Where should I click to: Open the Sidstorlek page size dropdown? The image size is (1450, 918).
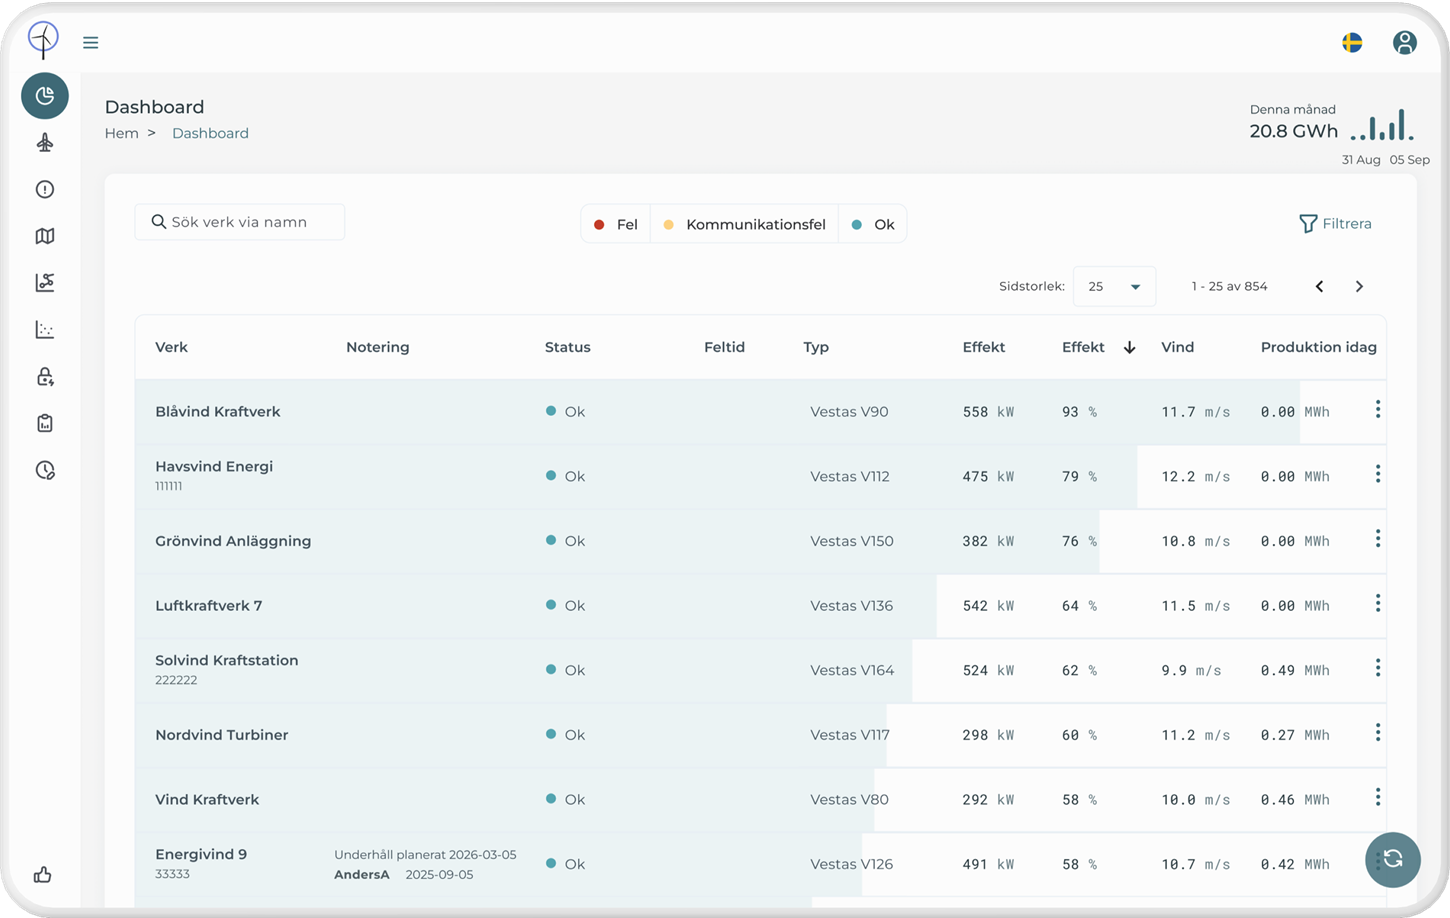(x=1113, y=286)
